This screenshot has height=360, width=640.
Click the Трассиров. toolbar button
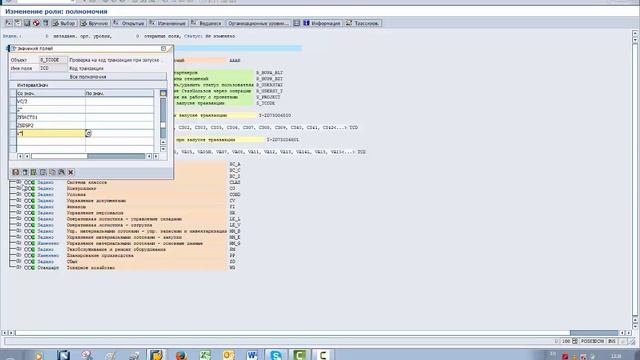pos(363,23)
